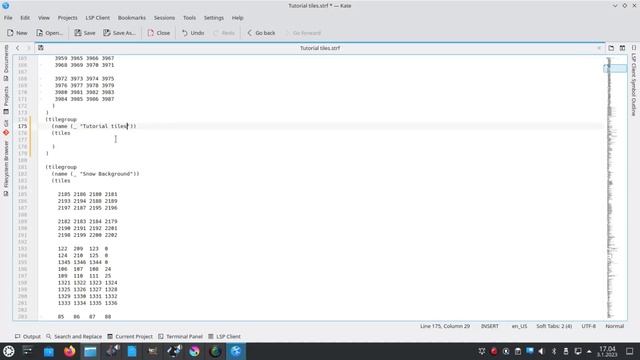Click the Open... toolbar button

tap(49, 33)
